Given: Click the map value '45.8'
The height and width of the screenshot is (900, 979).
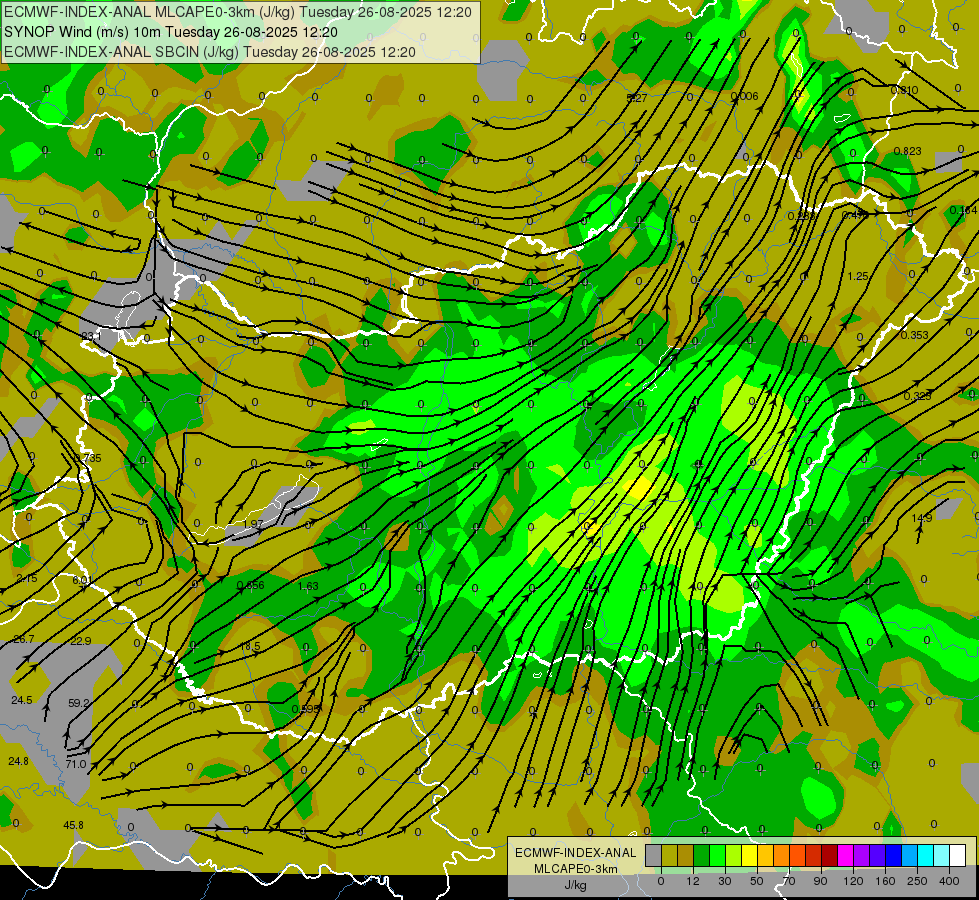Looking at the screenshot, I should pos(74,825).
